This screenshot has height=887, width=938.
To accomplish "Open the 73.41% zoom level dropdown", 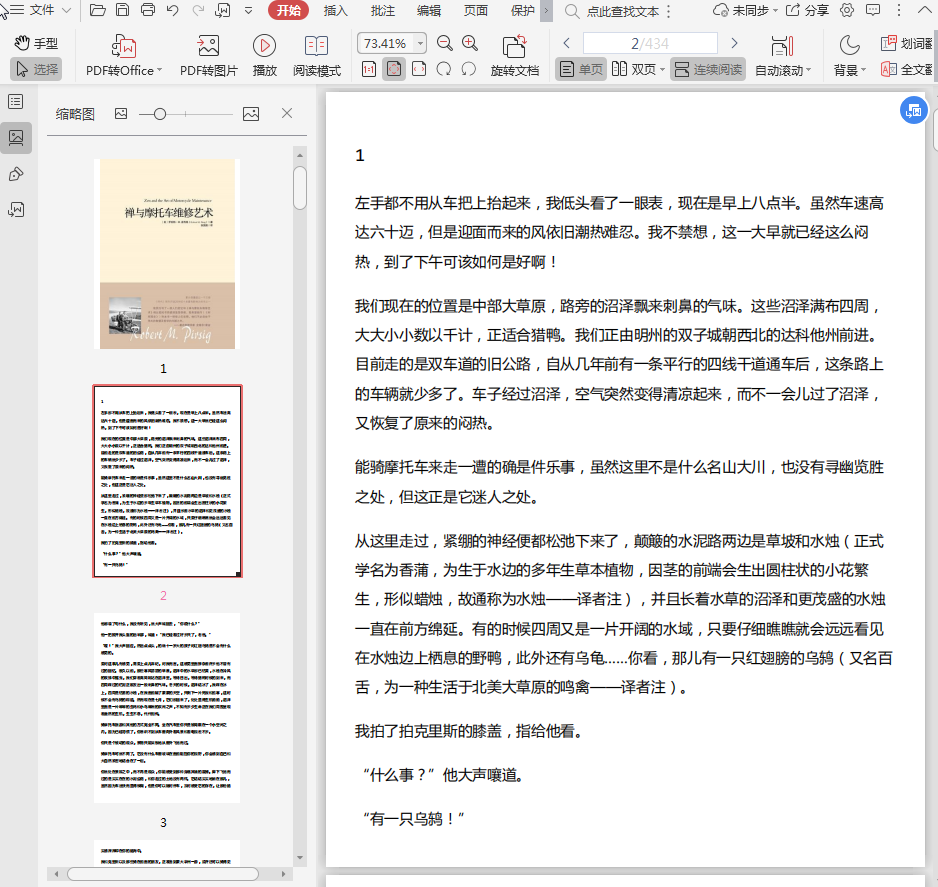I will pos(420,44).
